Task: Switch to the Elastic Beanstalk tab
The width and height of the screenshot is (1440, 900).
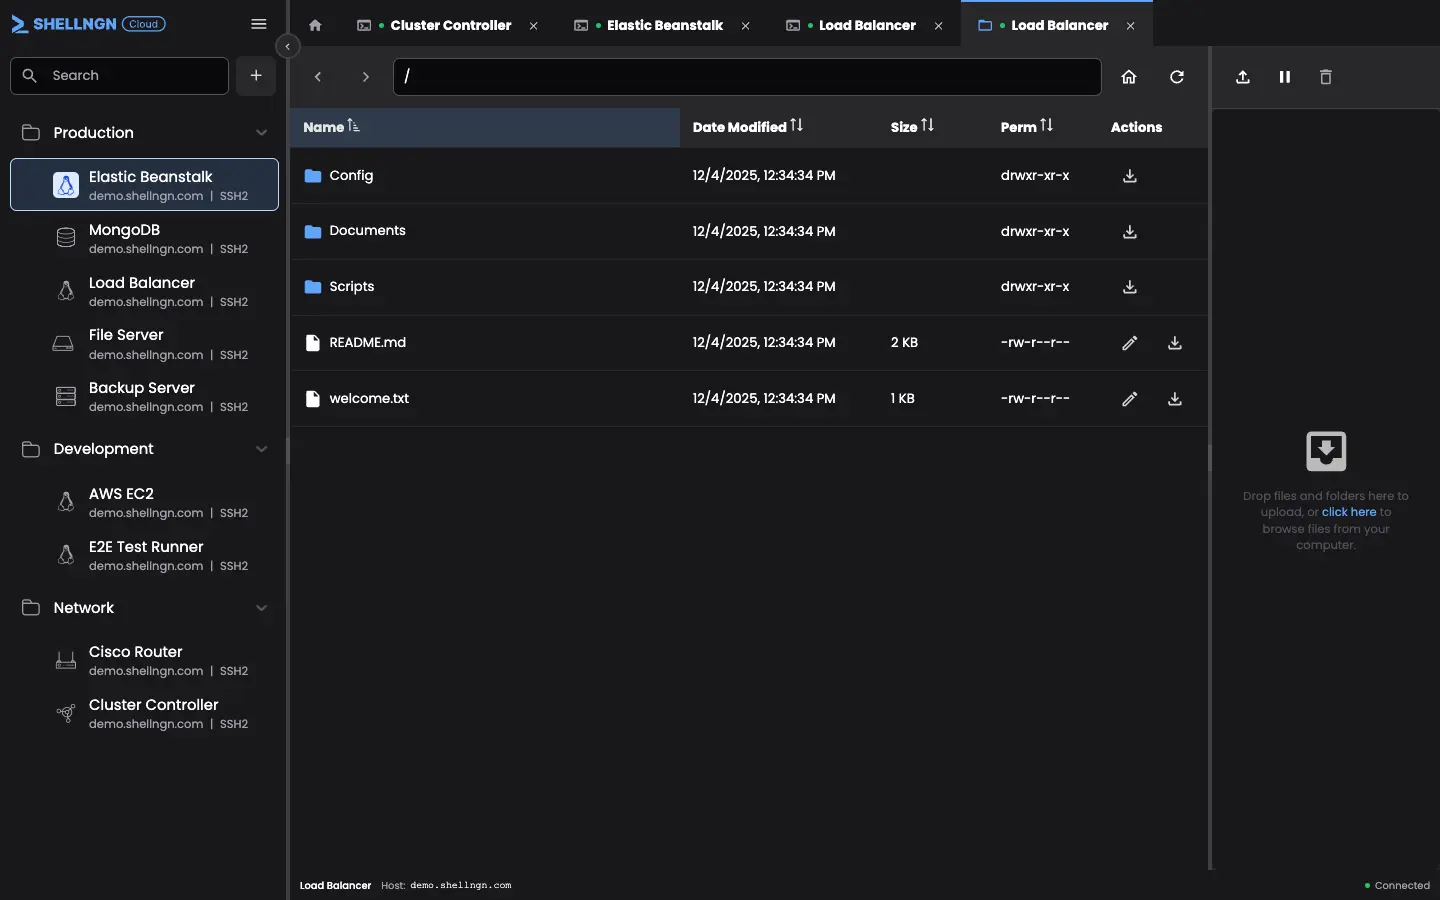Action: tap(664, 25)
